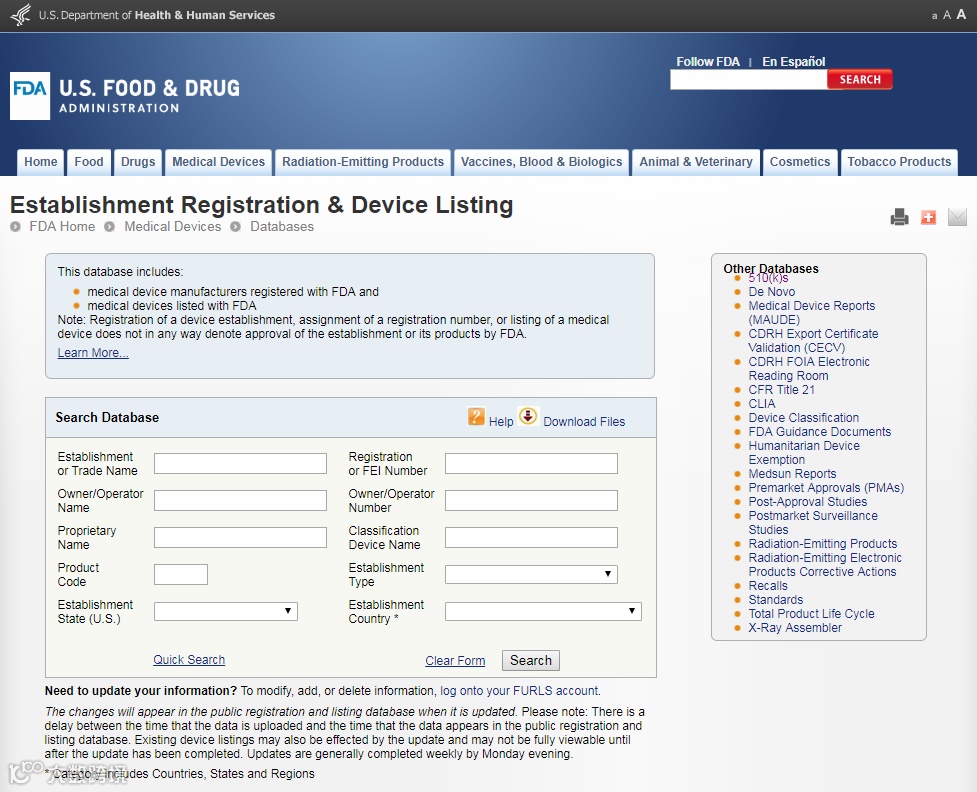
Task: Select medium text size 'A'
Action: (946, 15)
